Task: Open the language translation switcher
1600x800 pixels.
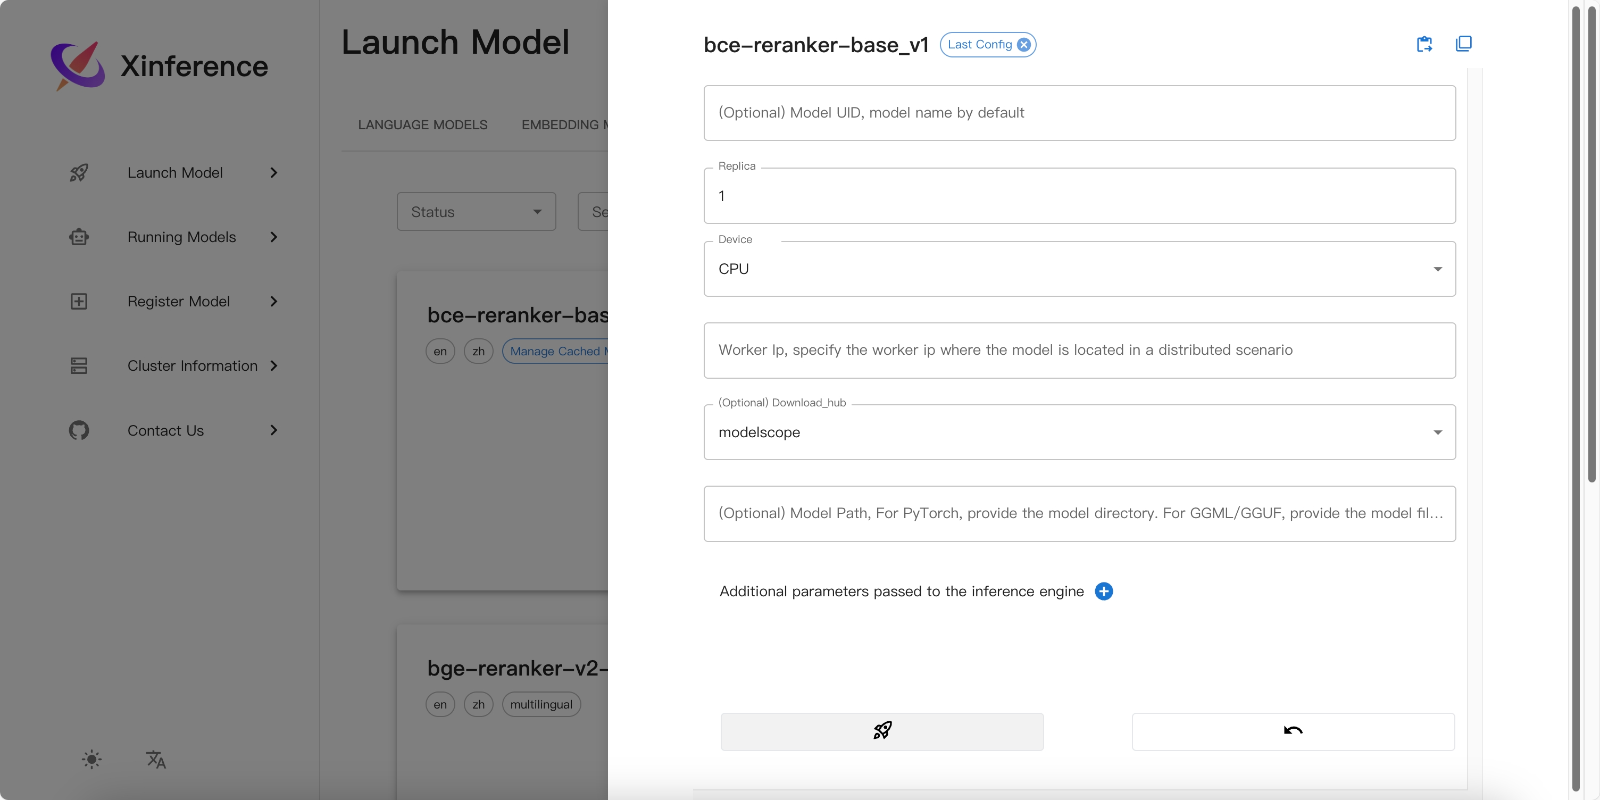Action: pos(156,759)
